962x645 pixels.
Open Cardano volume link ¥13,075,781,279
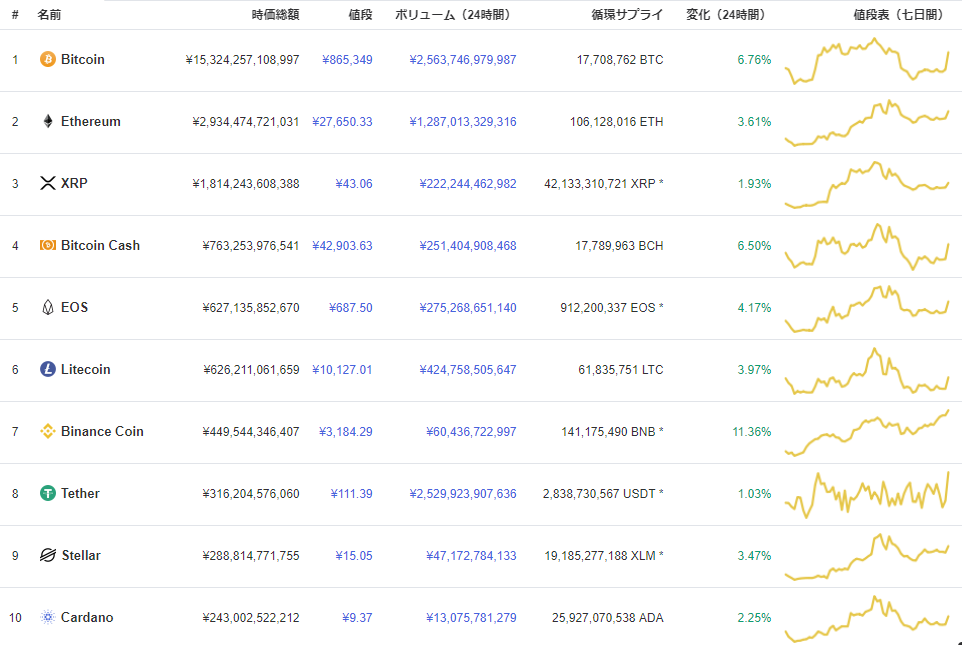(x=471, y=618)
